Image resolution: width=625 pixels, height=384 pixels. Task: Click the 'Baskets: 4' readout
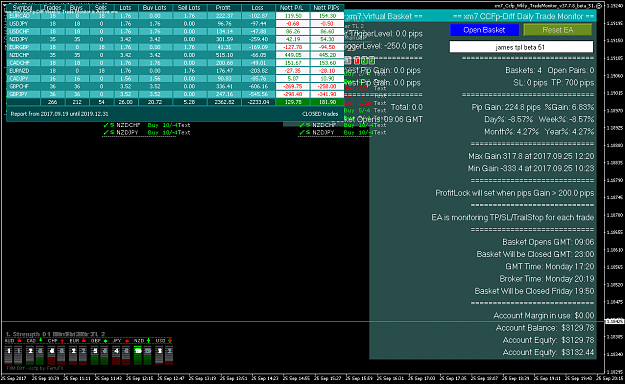tap(523, 71)
